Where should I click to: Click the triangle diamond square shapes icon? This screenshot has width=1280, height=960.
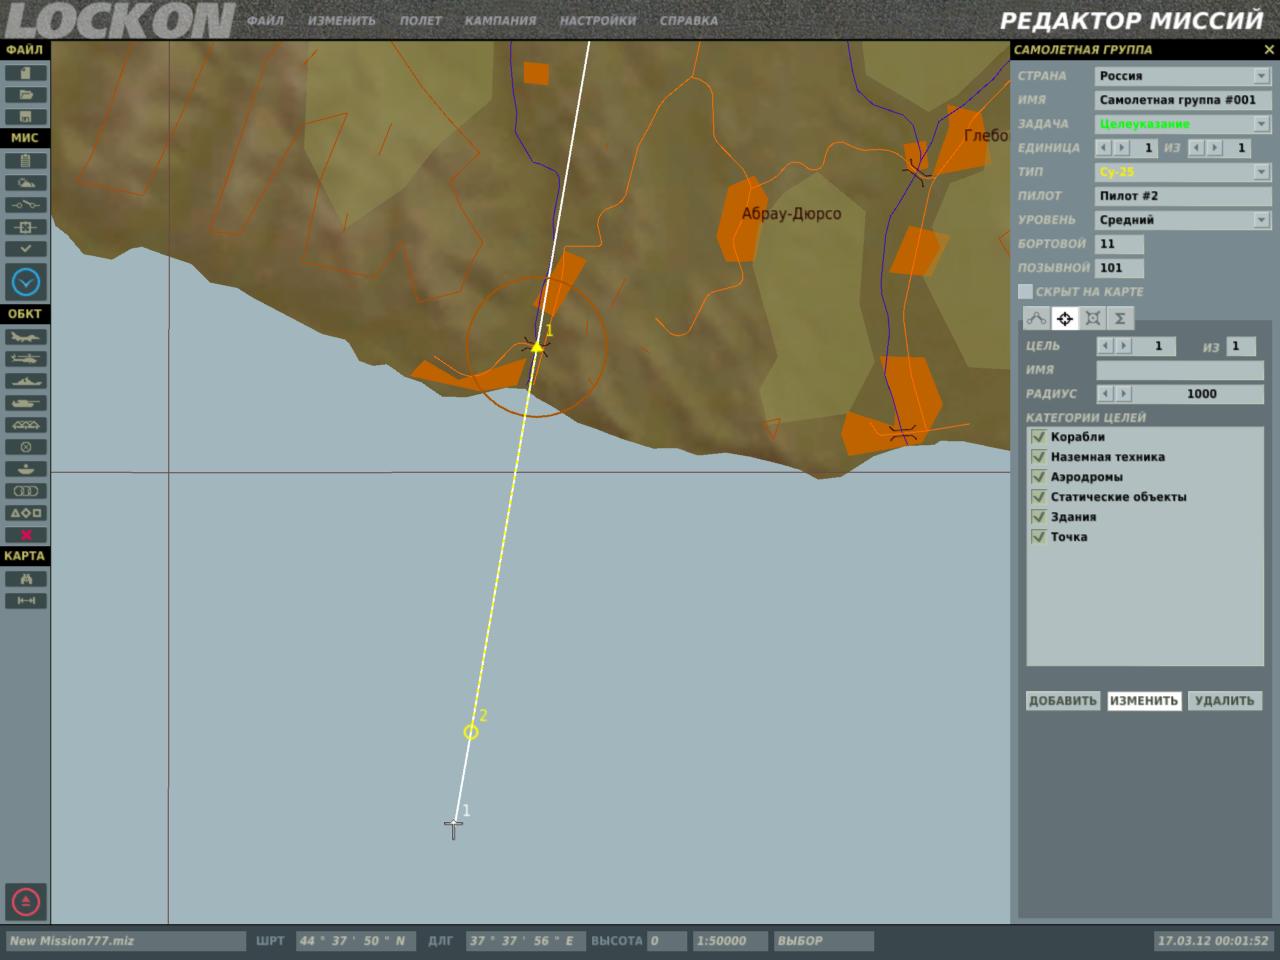click(x=25, y=513)
